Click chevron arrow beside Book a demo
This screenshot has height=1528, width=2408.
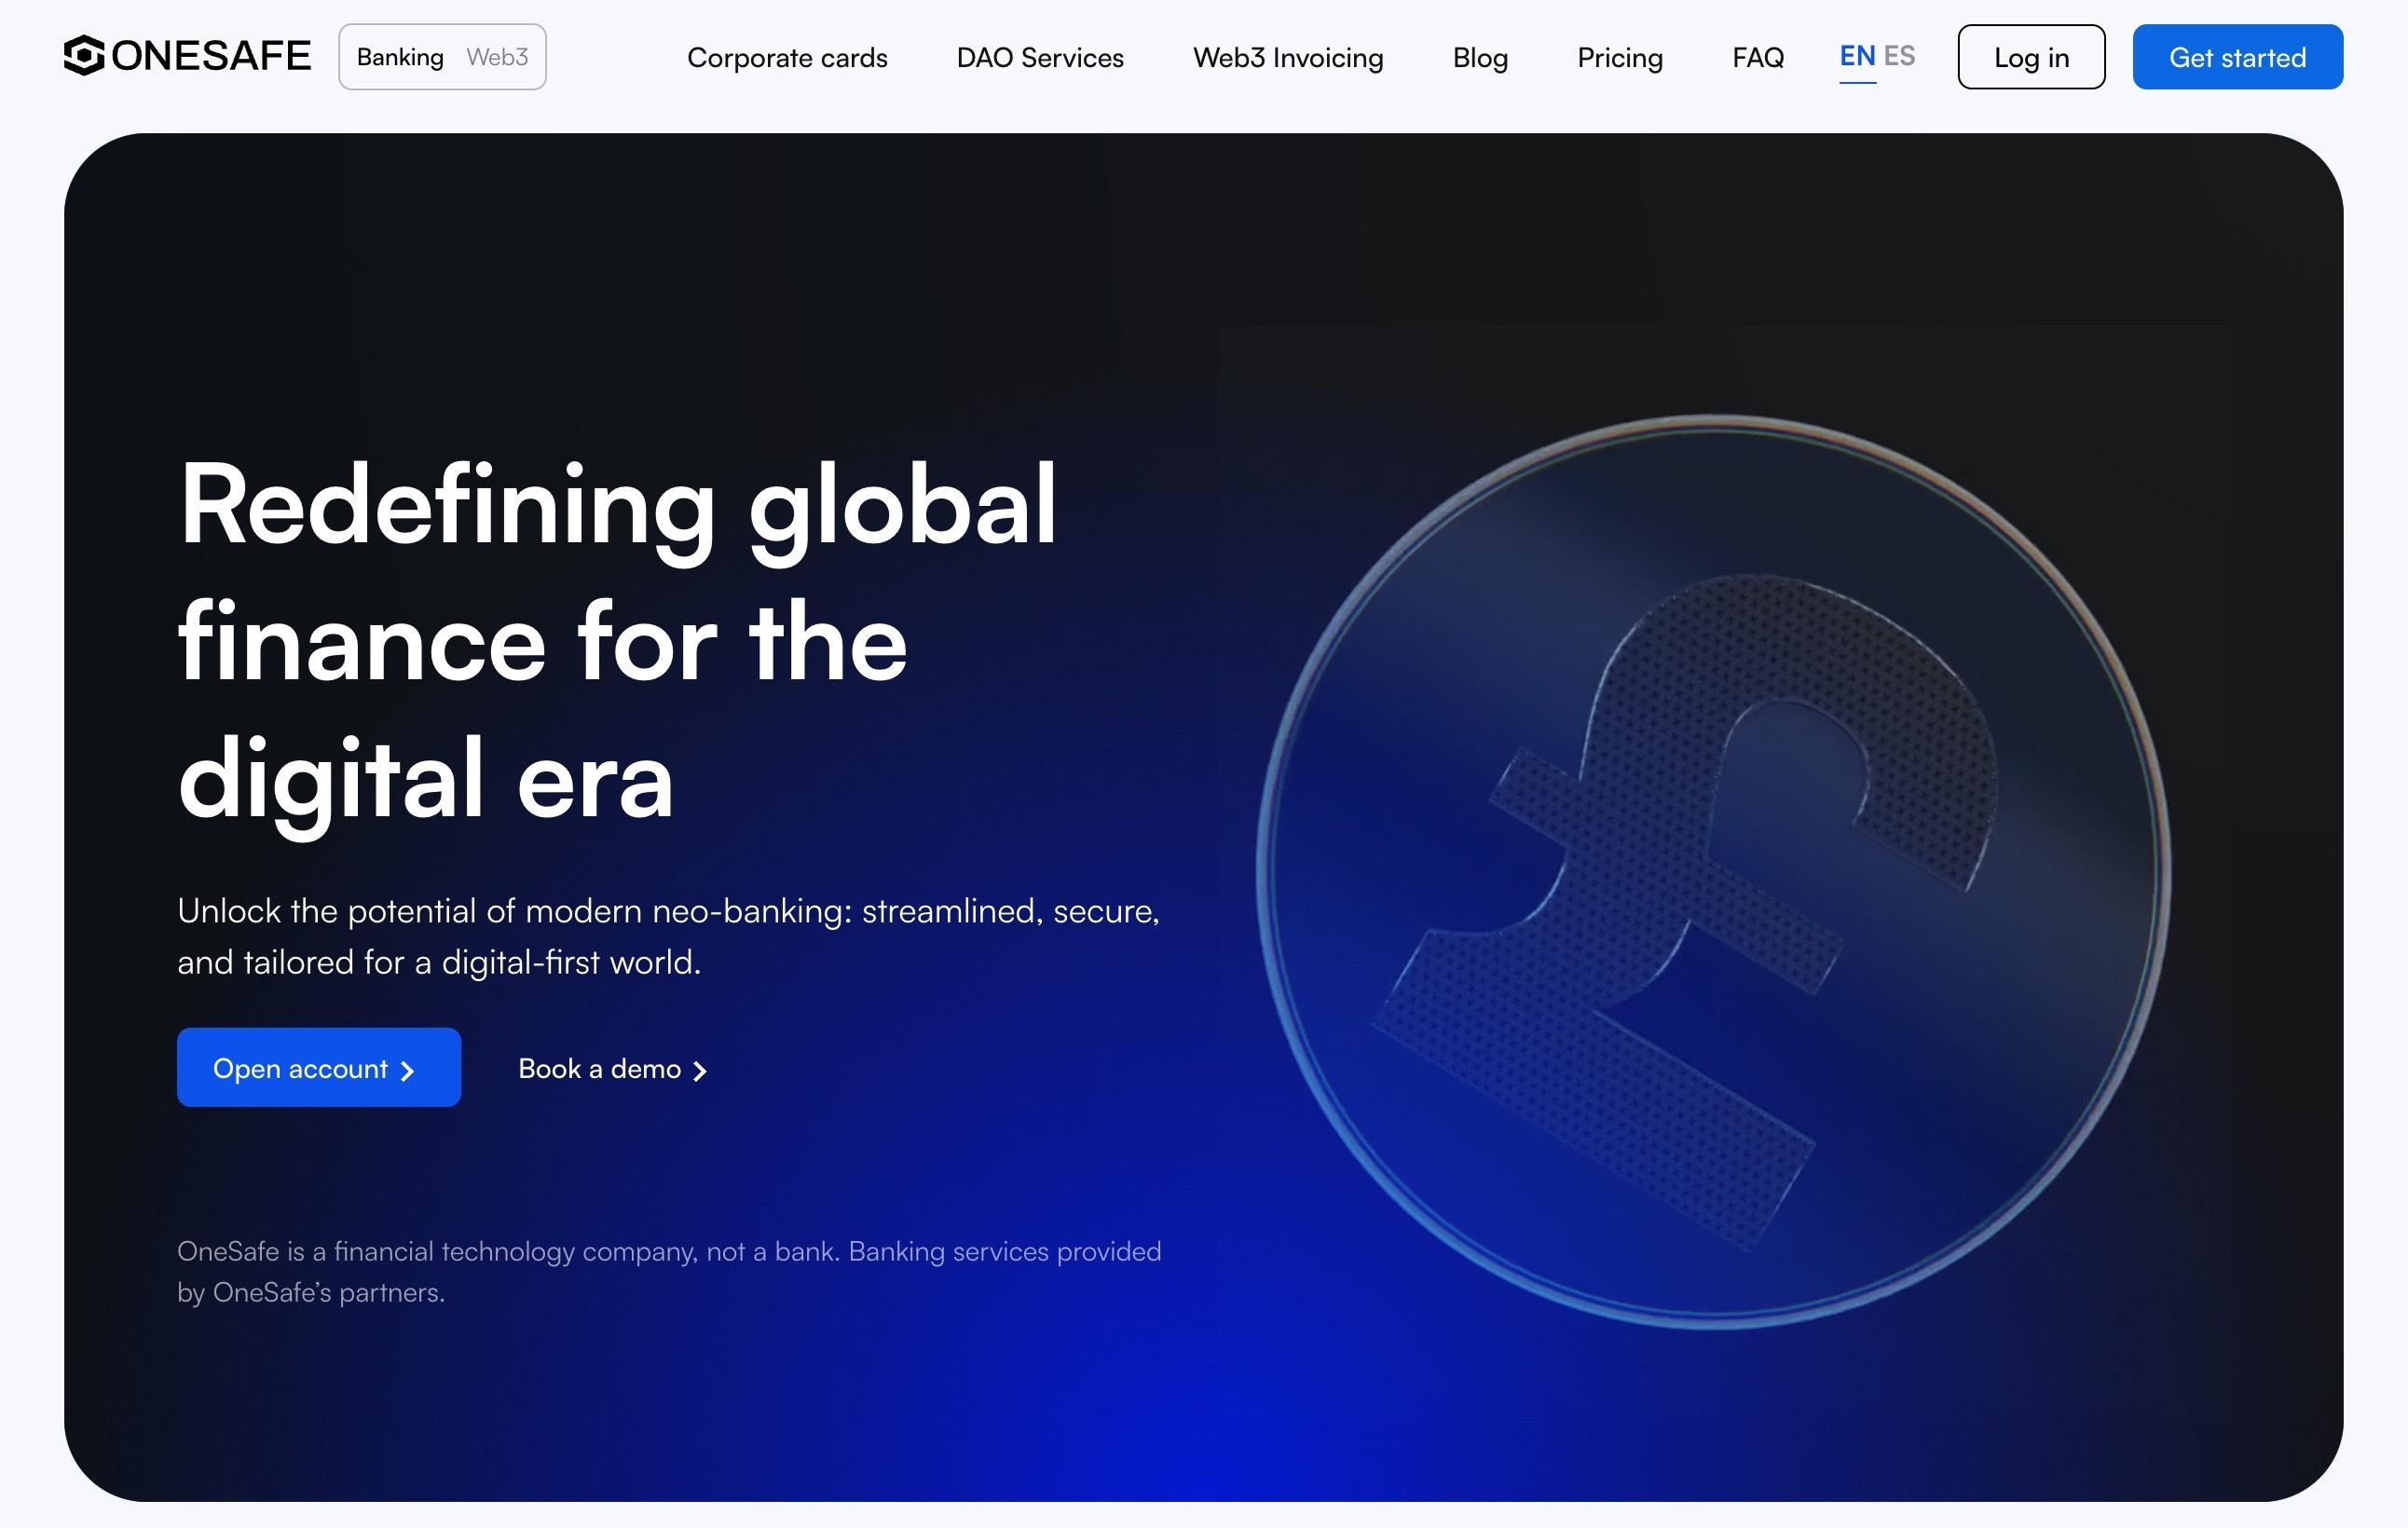point(700,1071)
